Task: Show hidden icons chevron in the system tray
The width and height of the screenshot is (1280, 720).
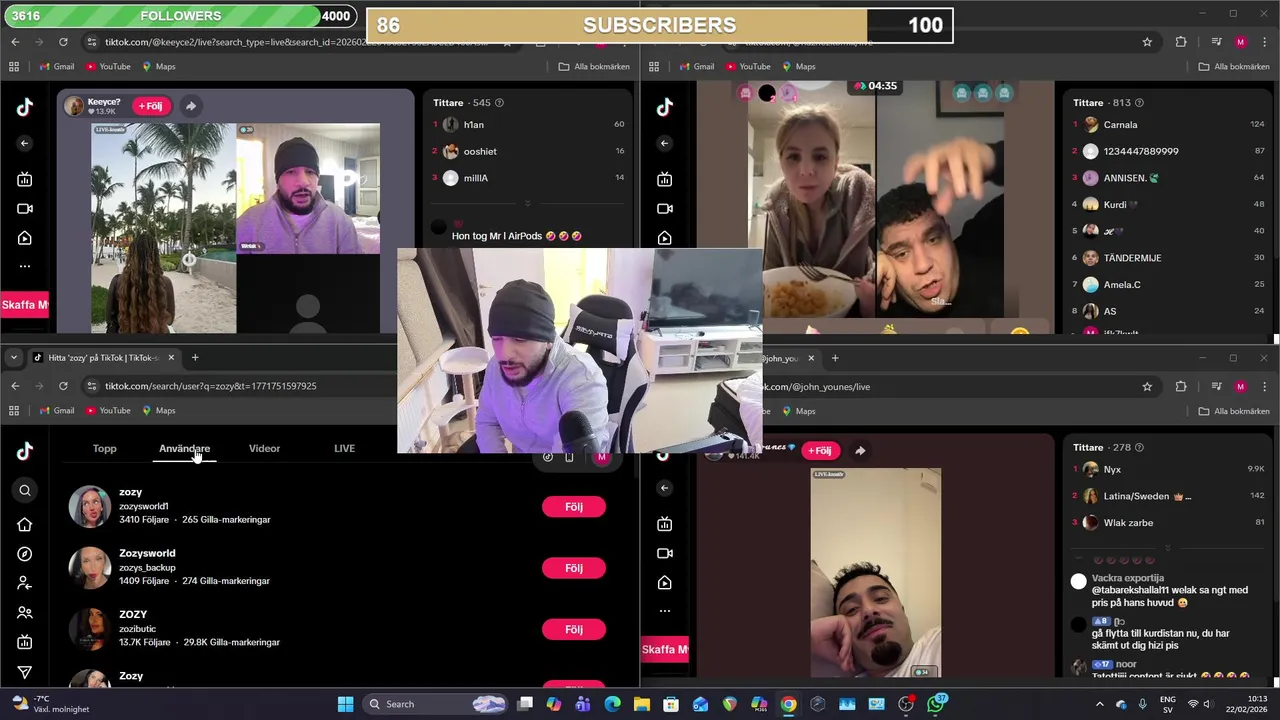Action: 1100,704
